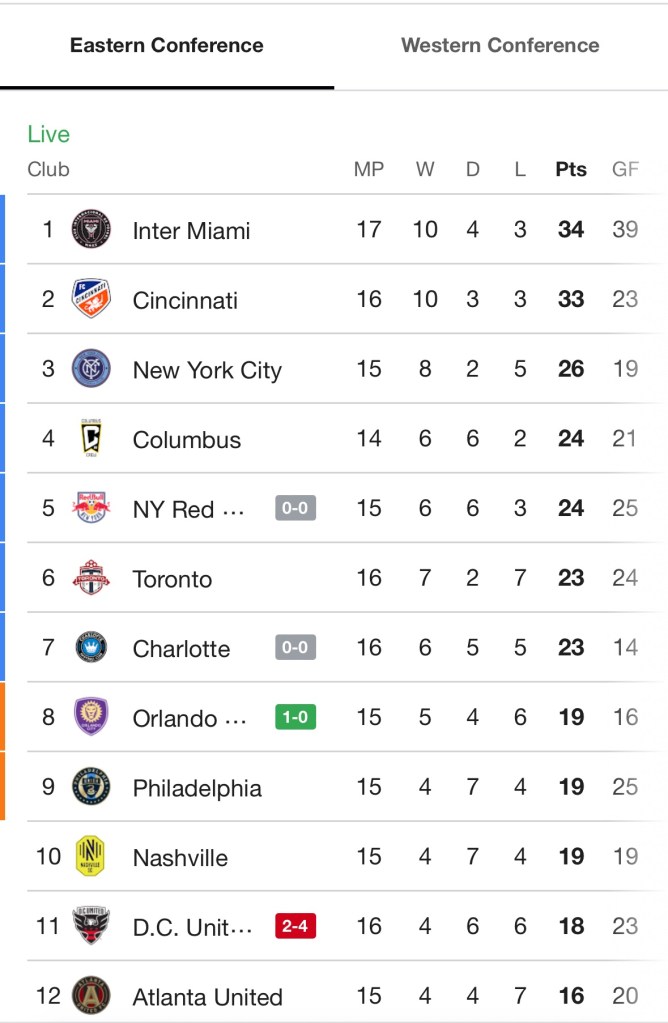Click NY Red Bulls' 0-0 live score
The height and width of the screenshot is (1023, 668).
point(295,508)
